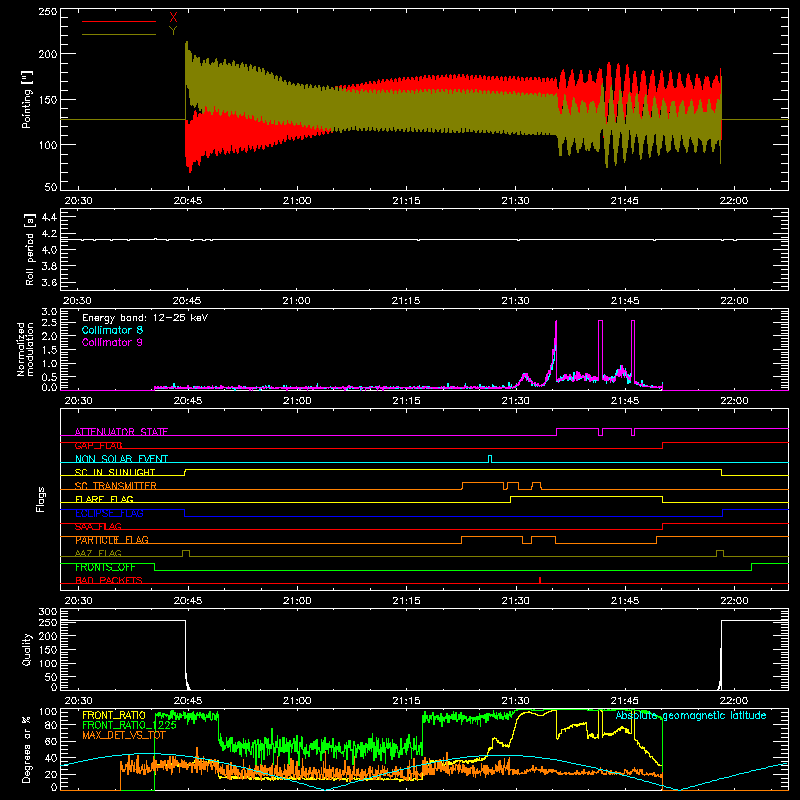Click the SC_TRANSMITTER flag label
The height and width of the screenshot is (800, 800).
116,486
